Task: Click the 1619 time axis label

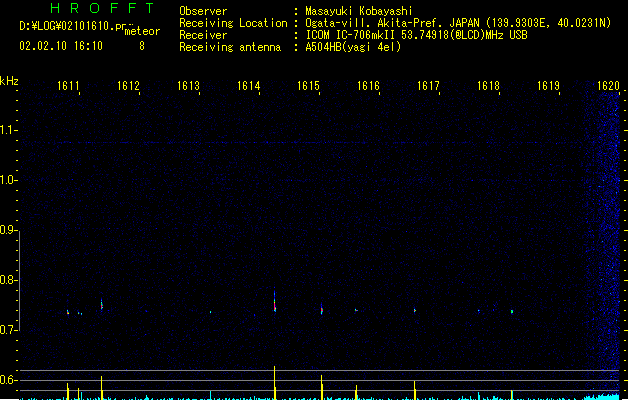Action: tap(548, 86)
